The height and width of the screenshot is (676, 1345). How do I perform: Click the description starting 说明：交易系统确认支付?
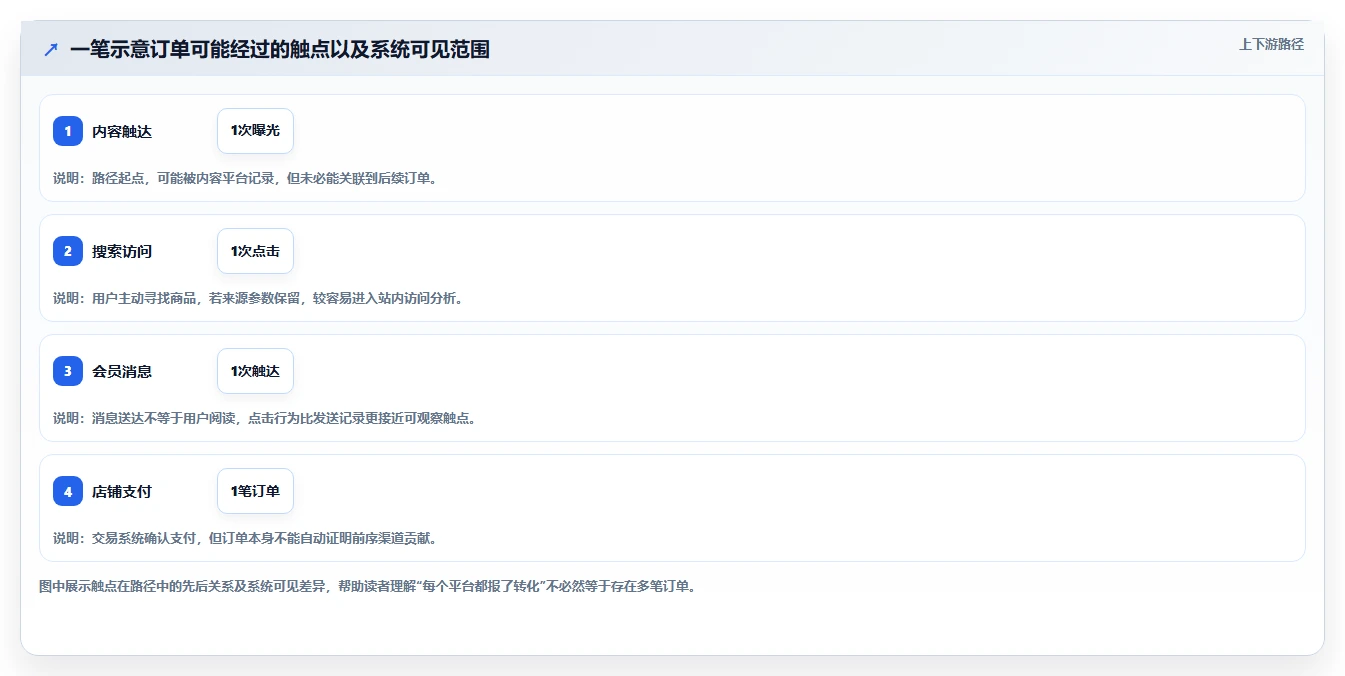[x=245, y=538]
